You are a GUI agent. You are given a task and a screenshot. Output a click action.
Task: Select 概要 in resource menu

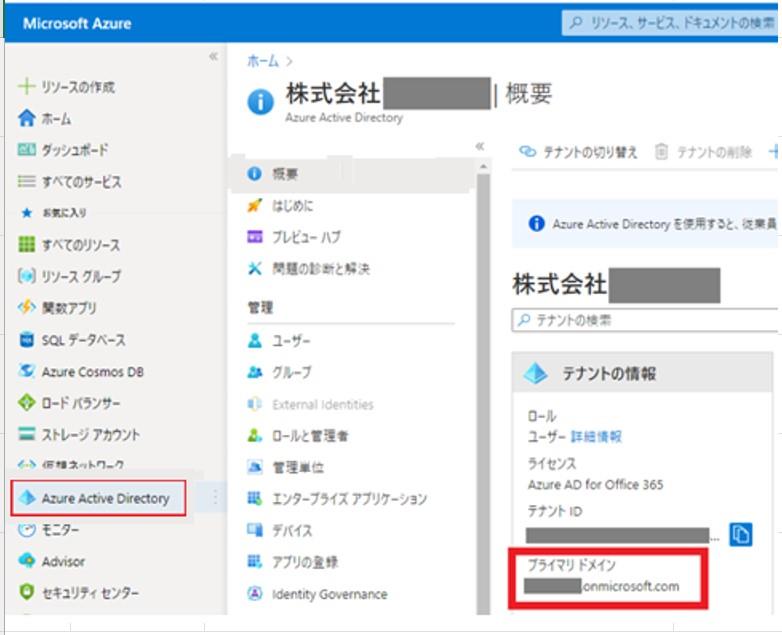tap(349, 174)
